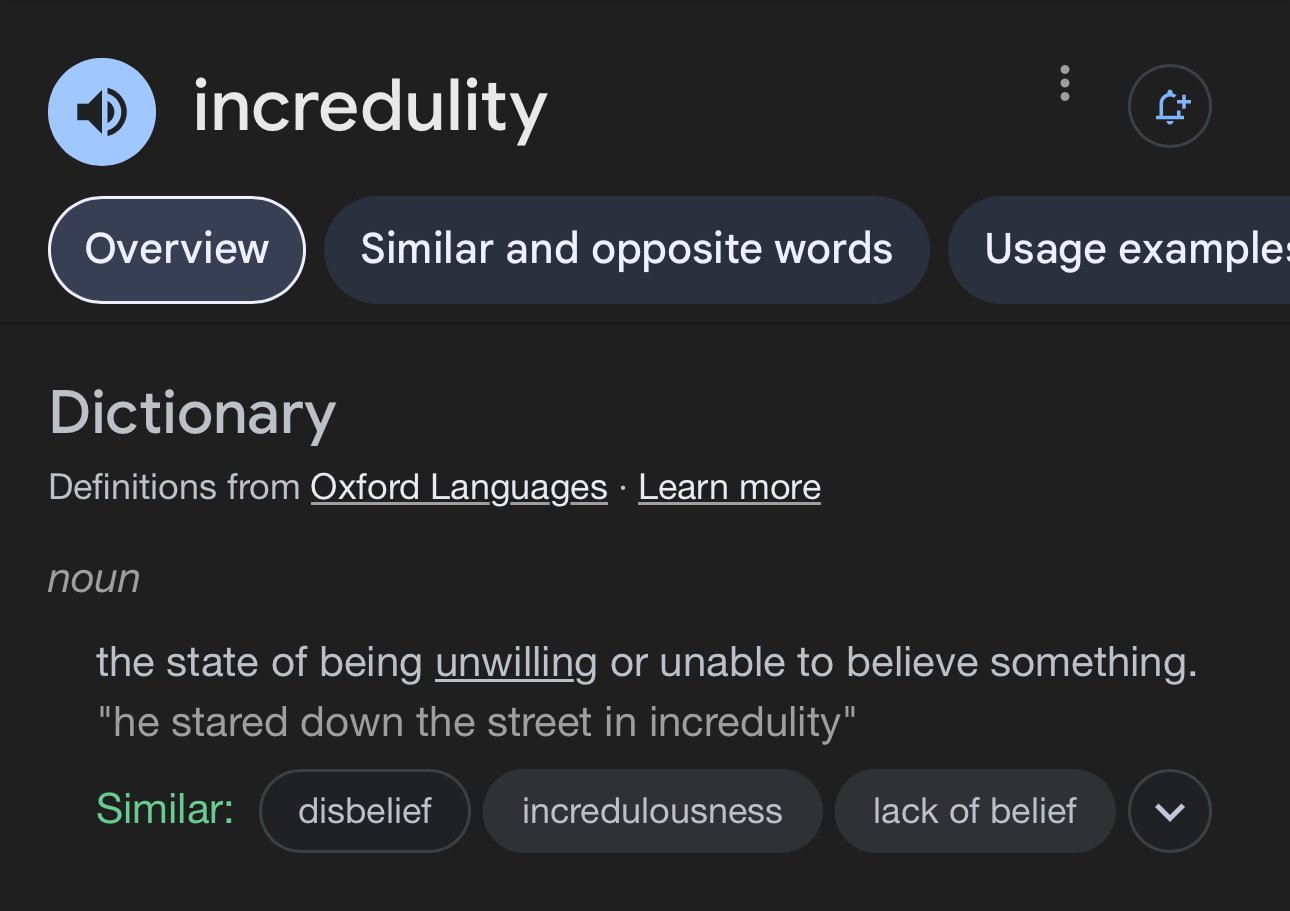Screen dimensions: 1290x911
Task: Open the Usage examples tab
Action: click(1119, 249)
